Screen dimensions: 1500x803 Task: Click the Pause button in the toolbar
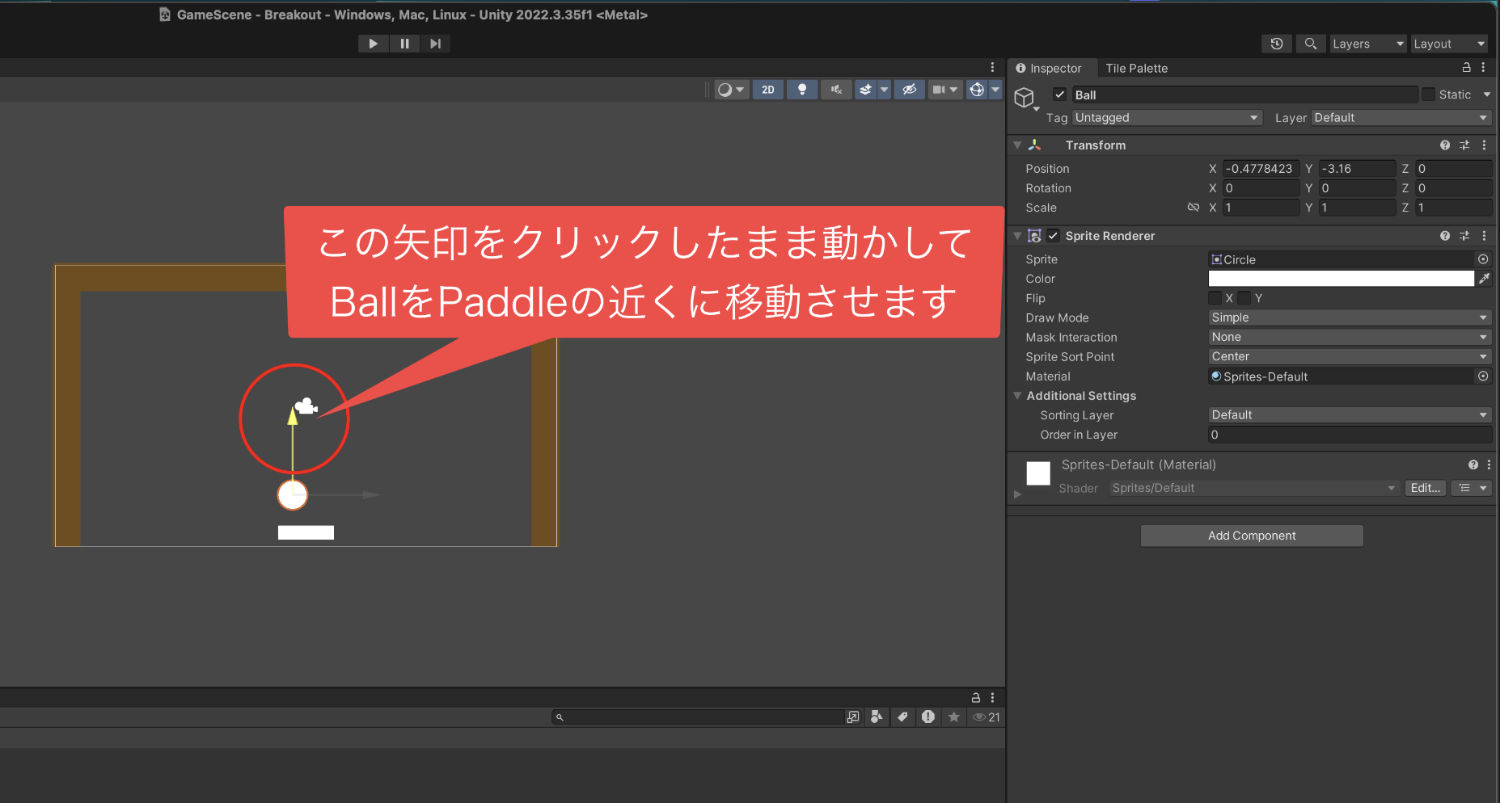pos(404,44)
